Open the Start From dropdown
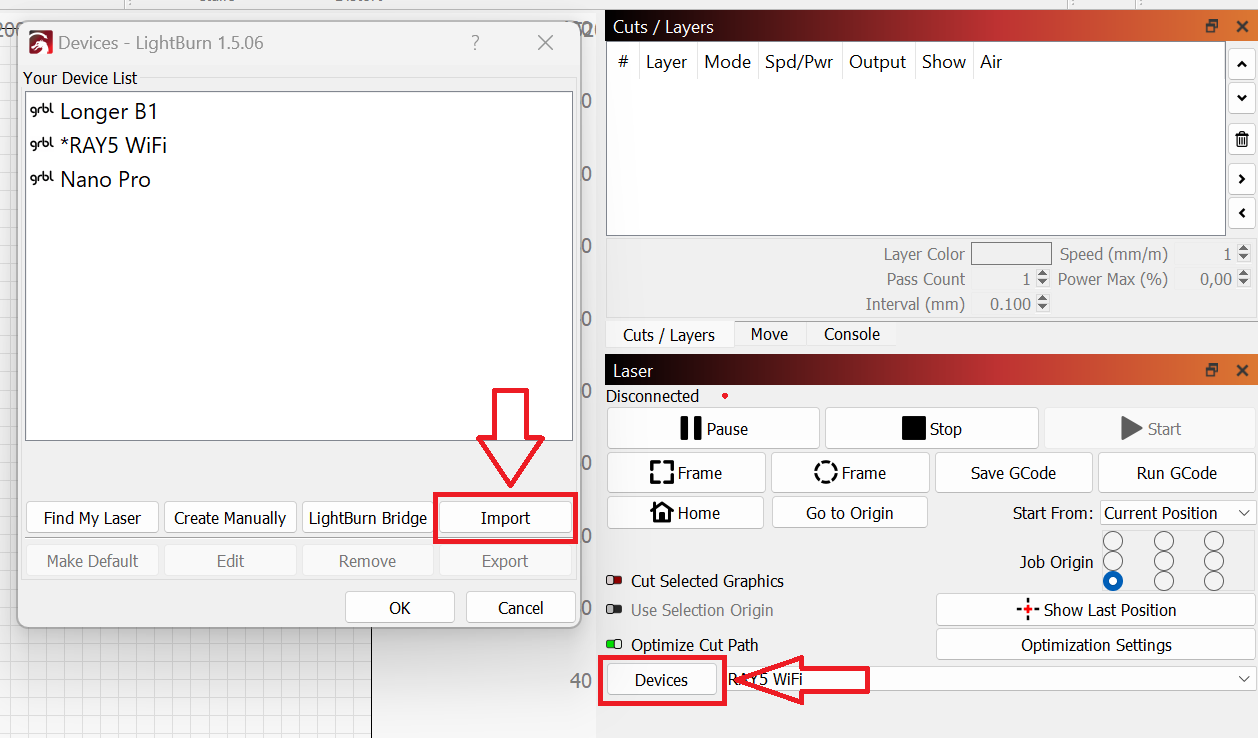 pyautogui.click(x=1177, y=513)
